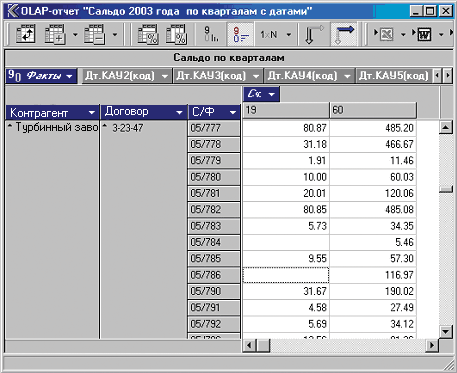Click the horizontal scrollbar thumb
The height and width of the screenshot is (373, 457).
pos(263,345)
